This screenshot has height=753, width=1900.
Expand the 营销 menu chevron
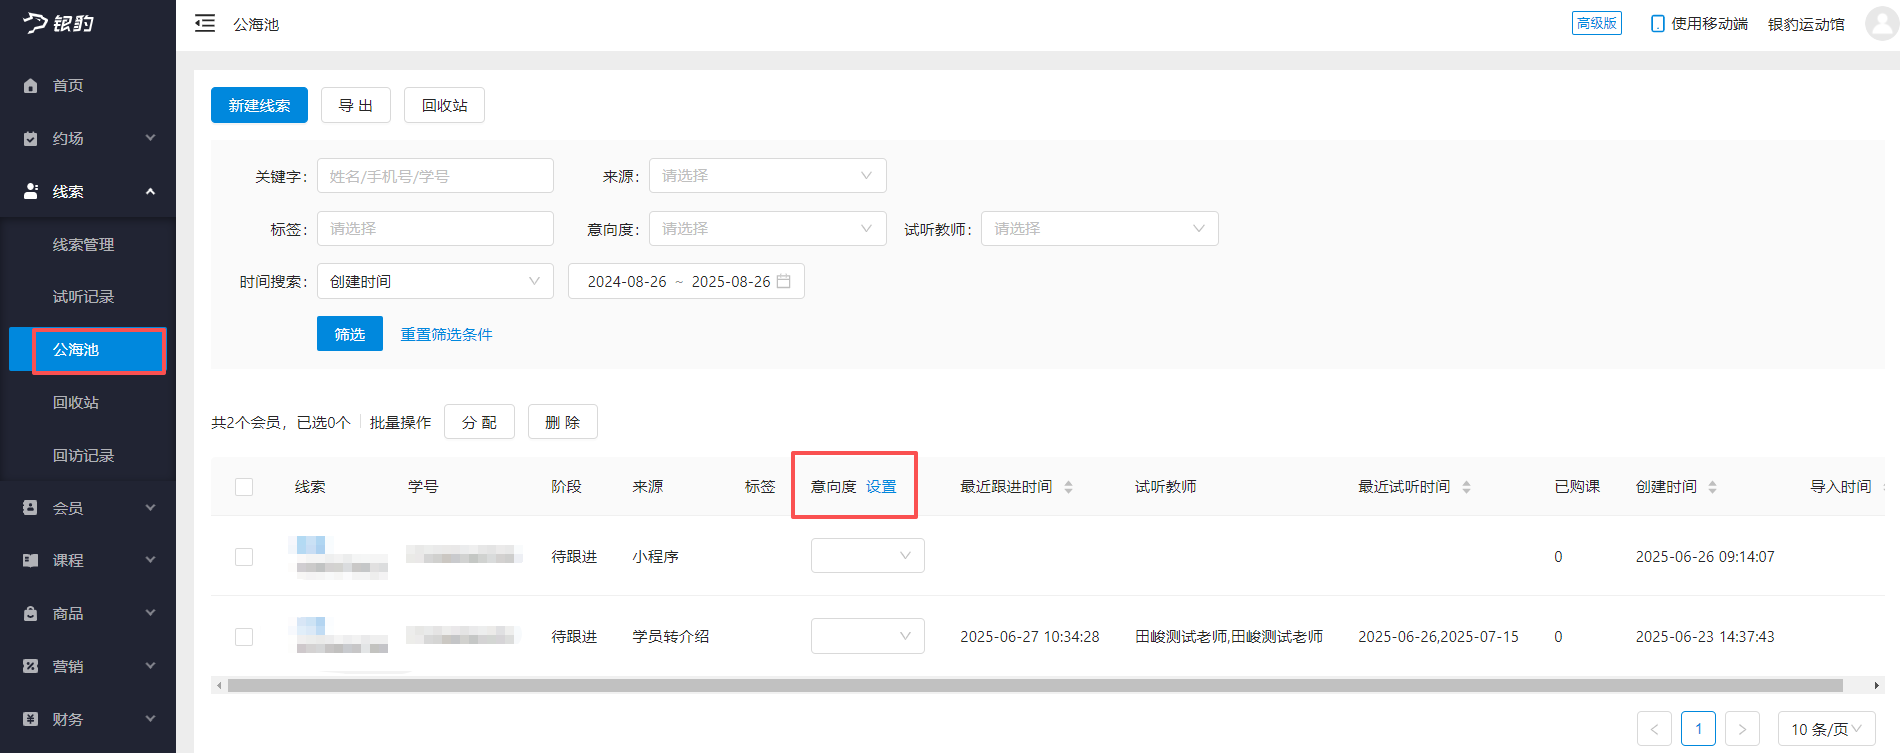150,666
